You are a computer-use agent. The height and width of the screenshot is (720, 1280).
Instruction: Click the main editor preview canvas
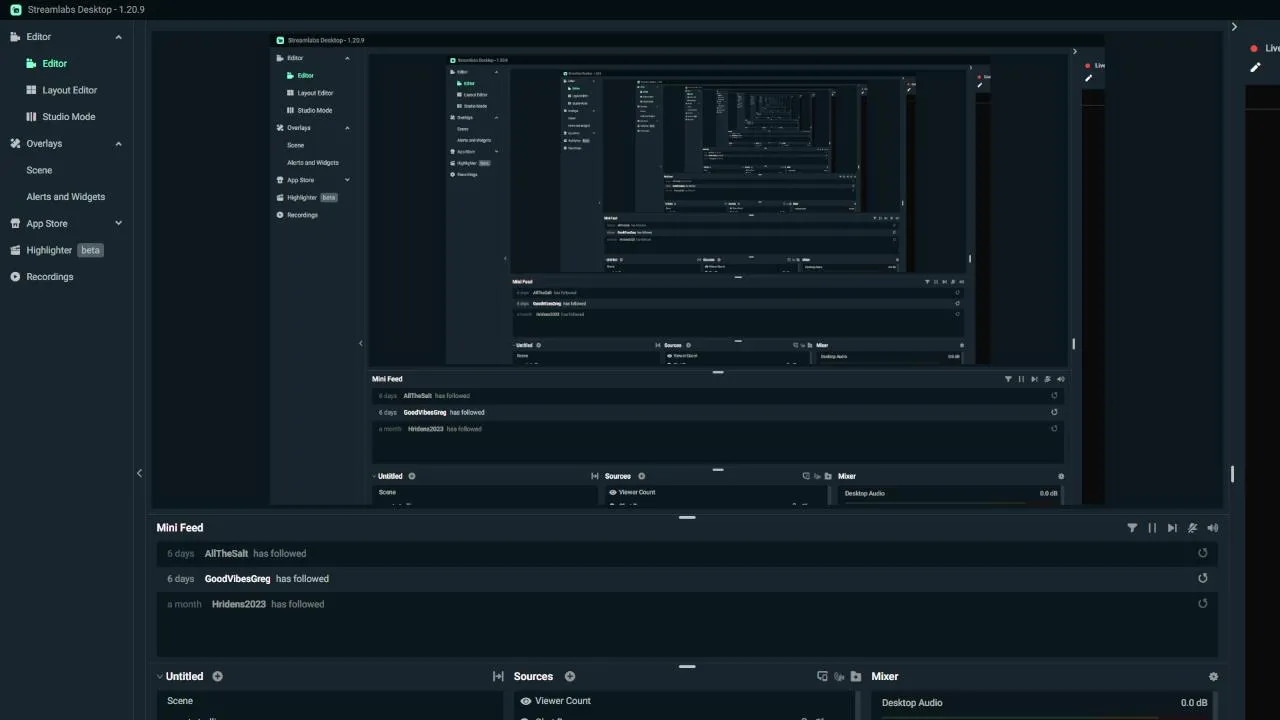pyautogui.click(x=687, y=269)
